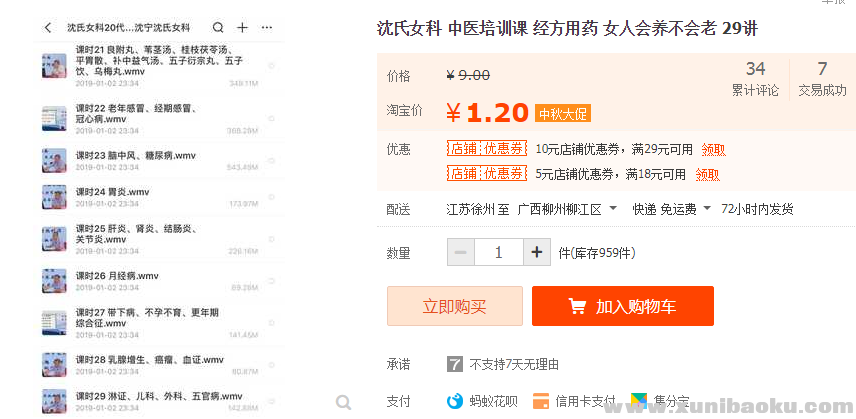Select the circle for 课时24 胃炎.wmv

pyautogui.click(x=272, y=197)
